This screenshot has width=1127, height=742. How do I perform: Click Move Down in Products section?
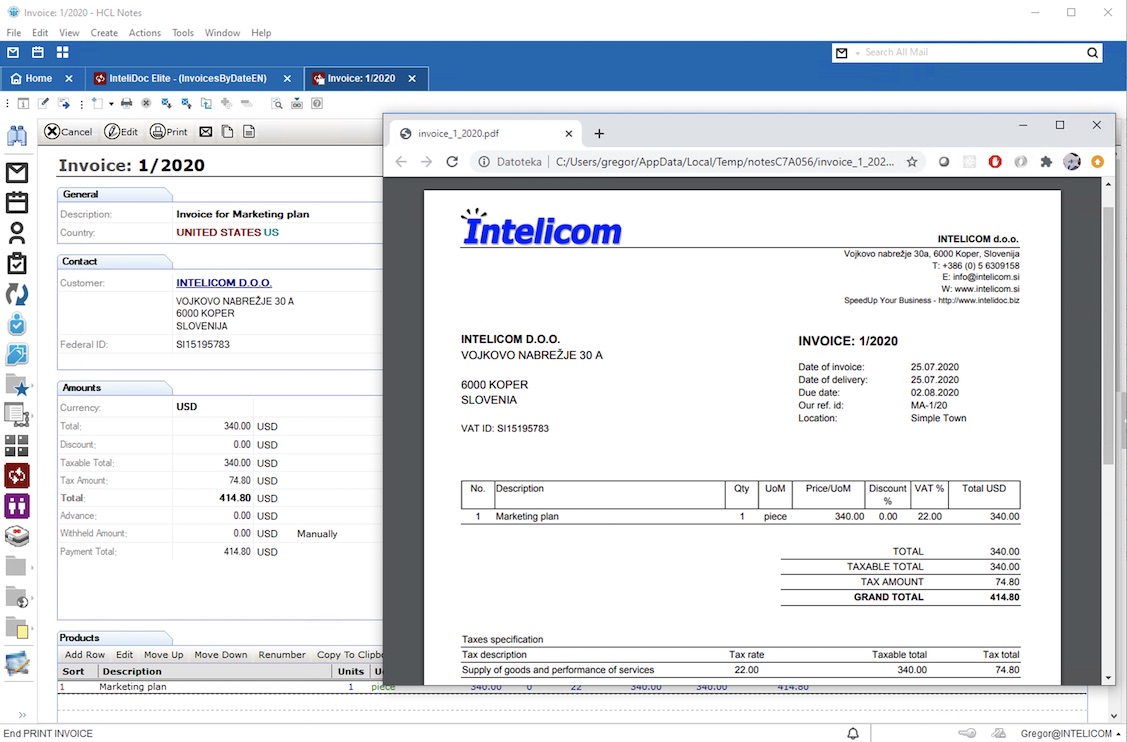220,655
